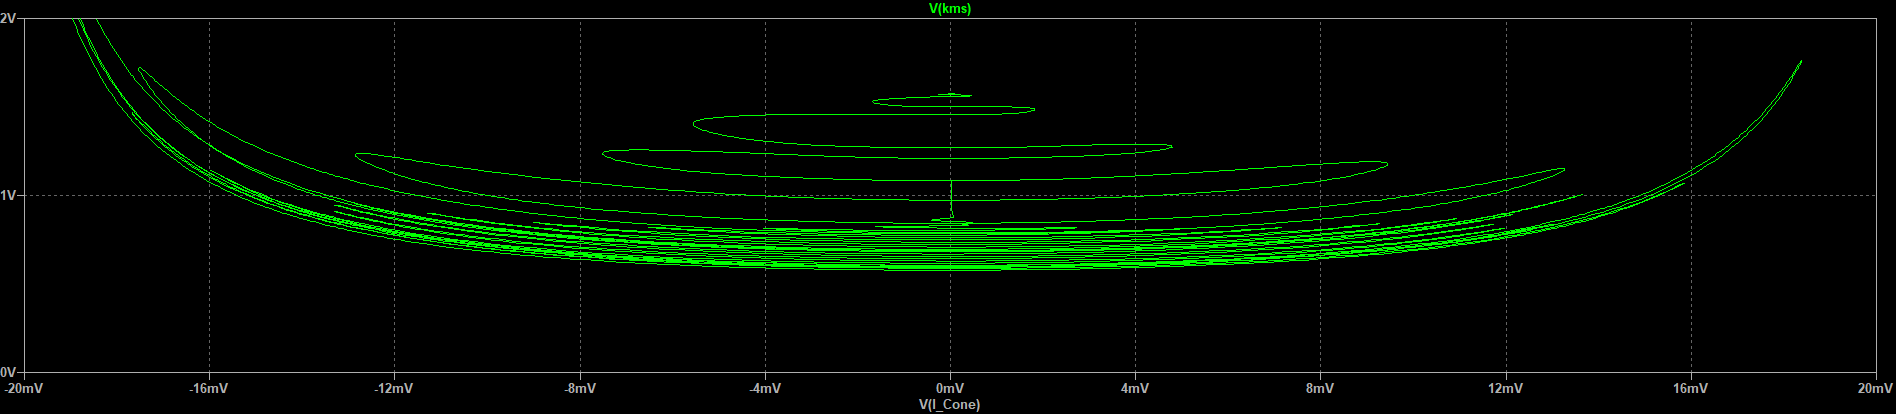
Task: Click the innermost small loop of the spiral trace
Action: pyautogui.click(x=945, y=96)
